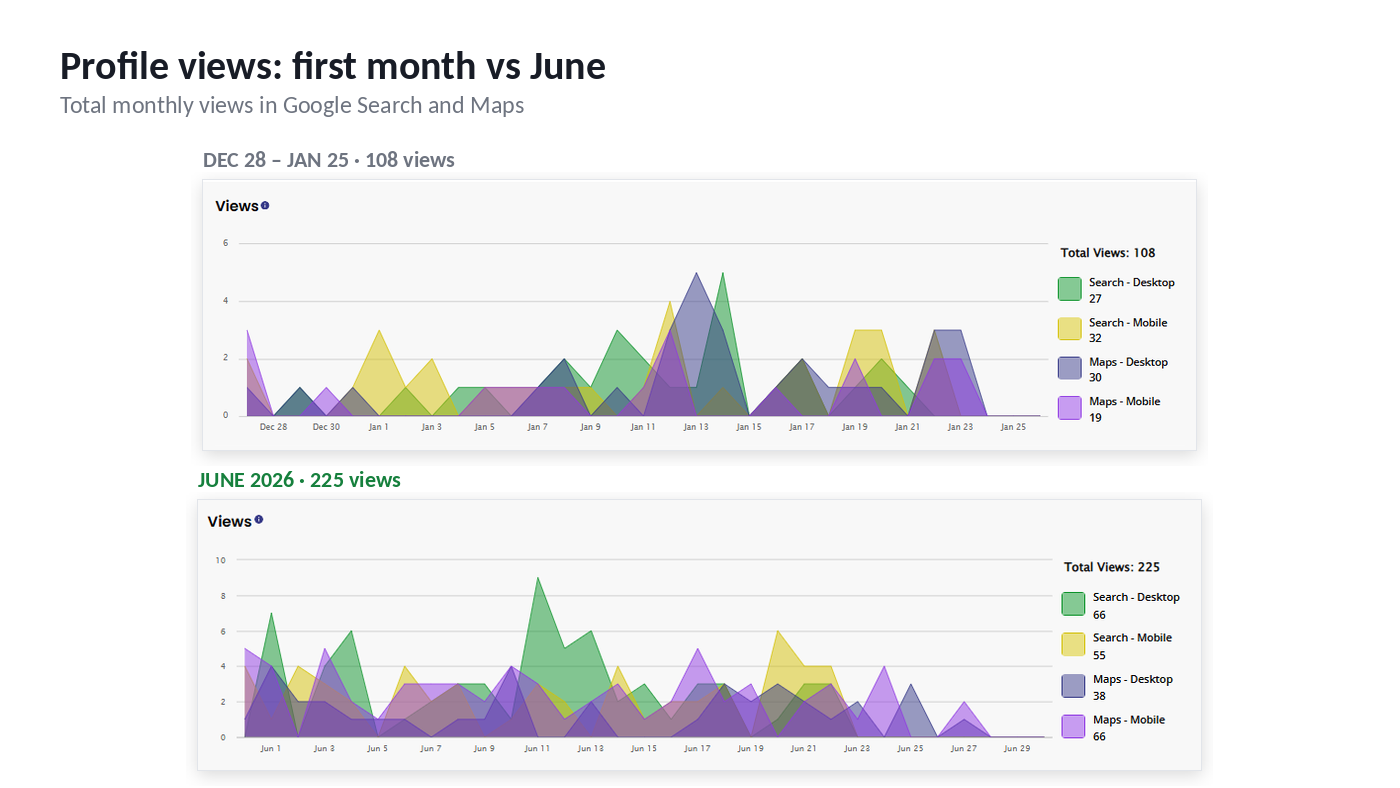The height and width of the screenshot is (788, 1400).
Task: Click the 'Jan 1' axis label
Action: (x=378, y=427)
